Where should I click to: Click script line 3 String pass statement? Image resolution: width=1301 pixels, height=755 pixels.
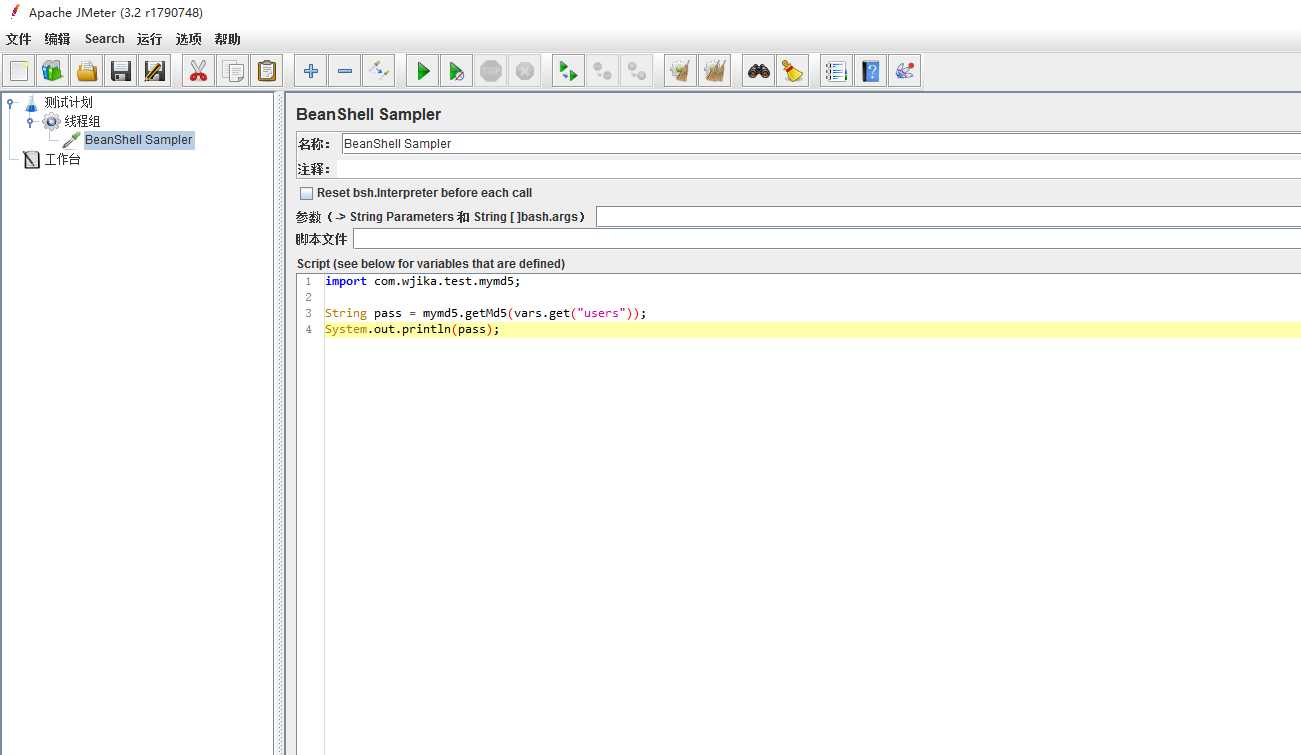(x=486, y=313)
